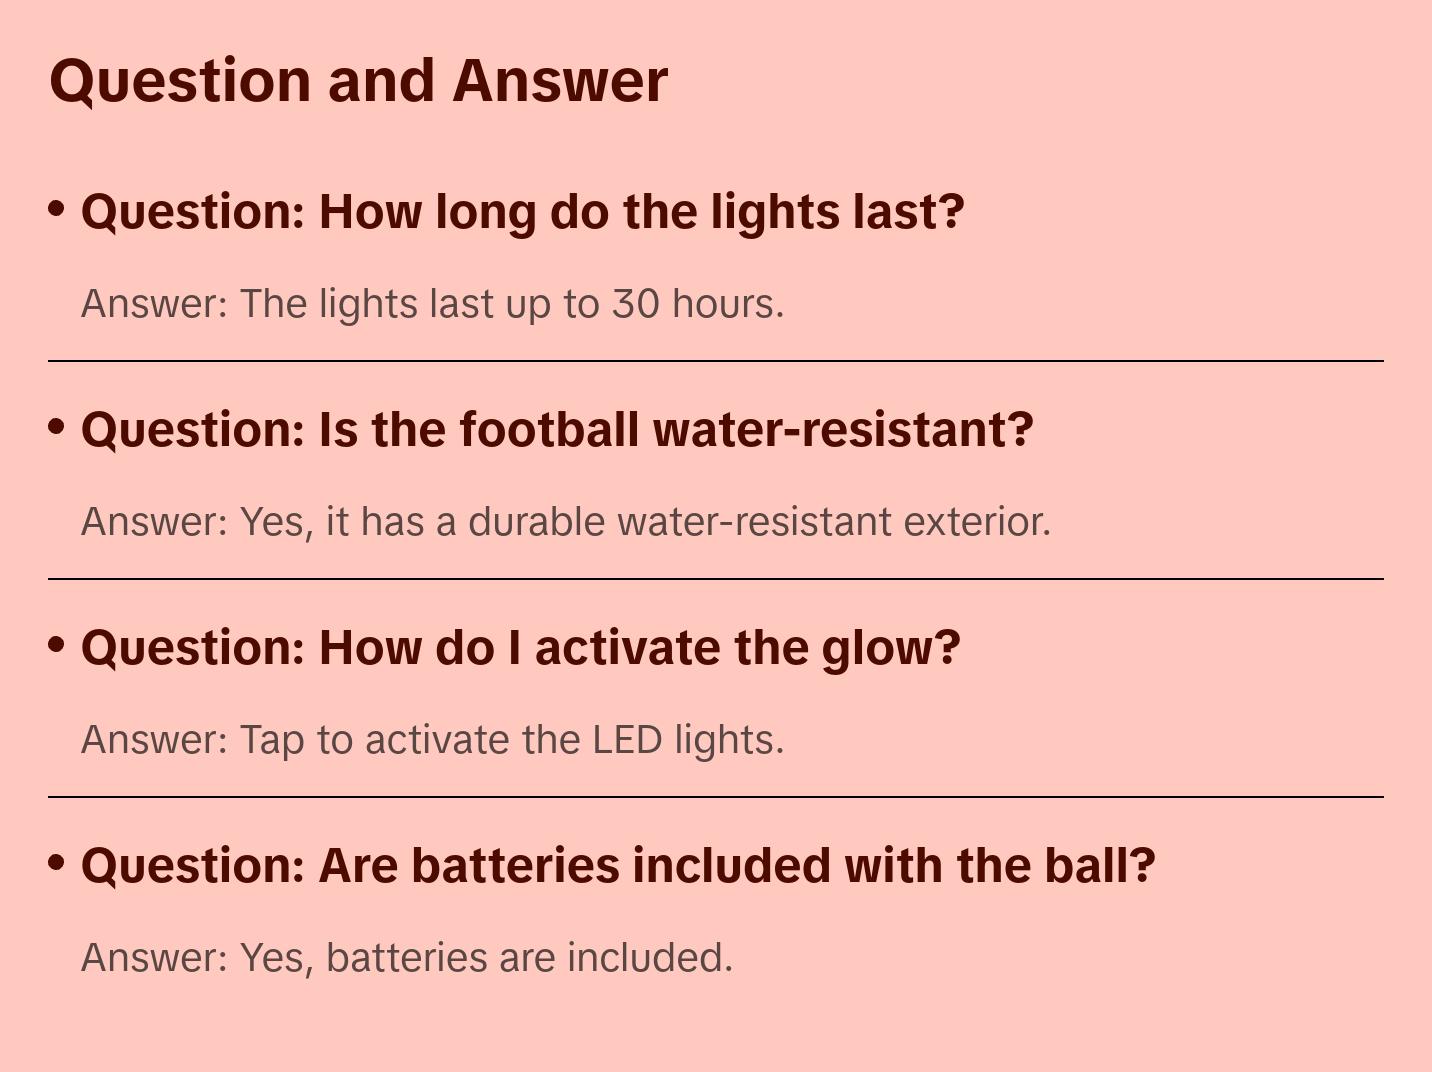Click the bullet beside the water-resistant question

pyautogui.click(x=57, y=427)
